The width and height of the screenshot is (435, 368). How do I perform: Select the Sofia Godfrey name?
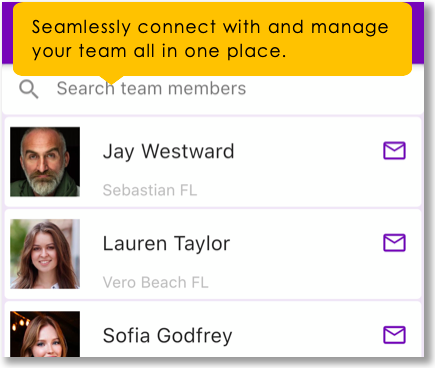(167, 336)
